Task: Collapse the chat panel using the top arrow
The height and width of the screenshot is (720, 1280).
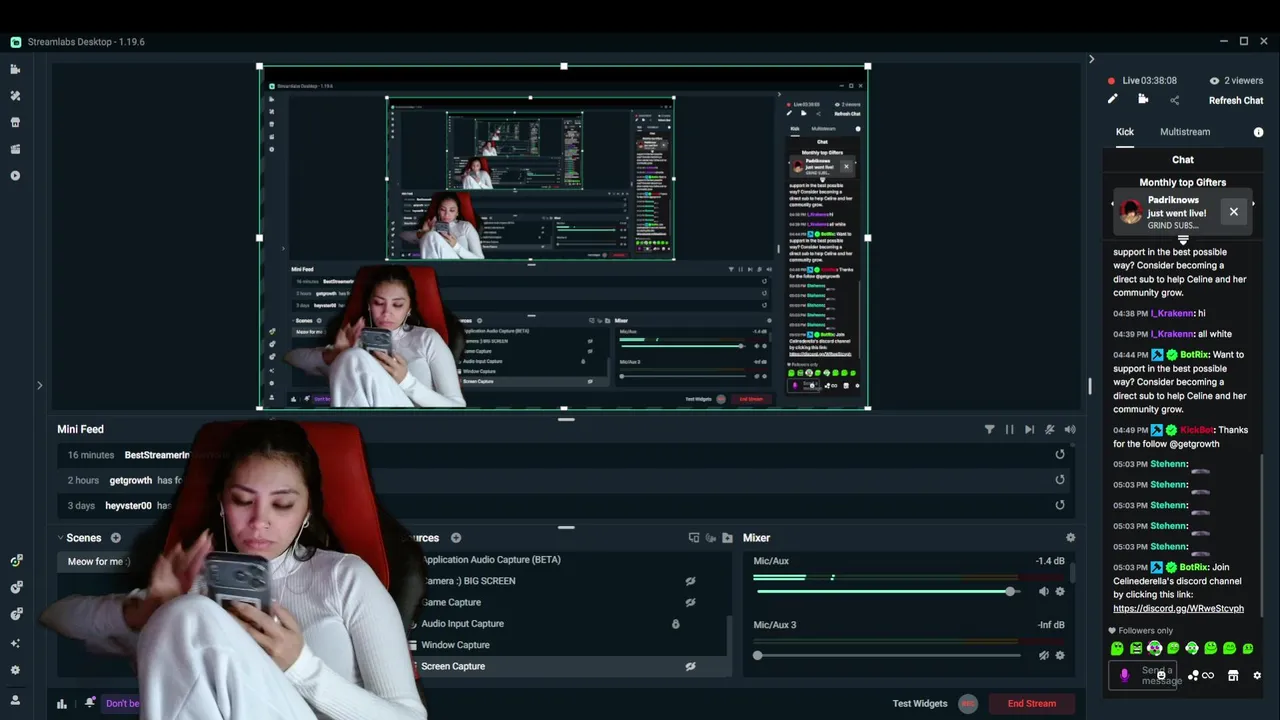Action: [1091, 59]
